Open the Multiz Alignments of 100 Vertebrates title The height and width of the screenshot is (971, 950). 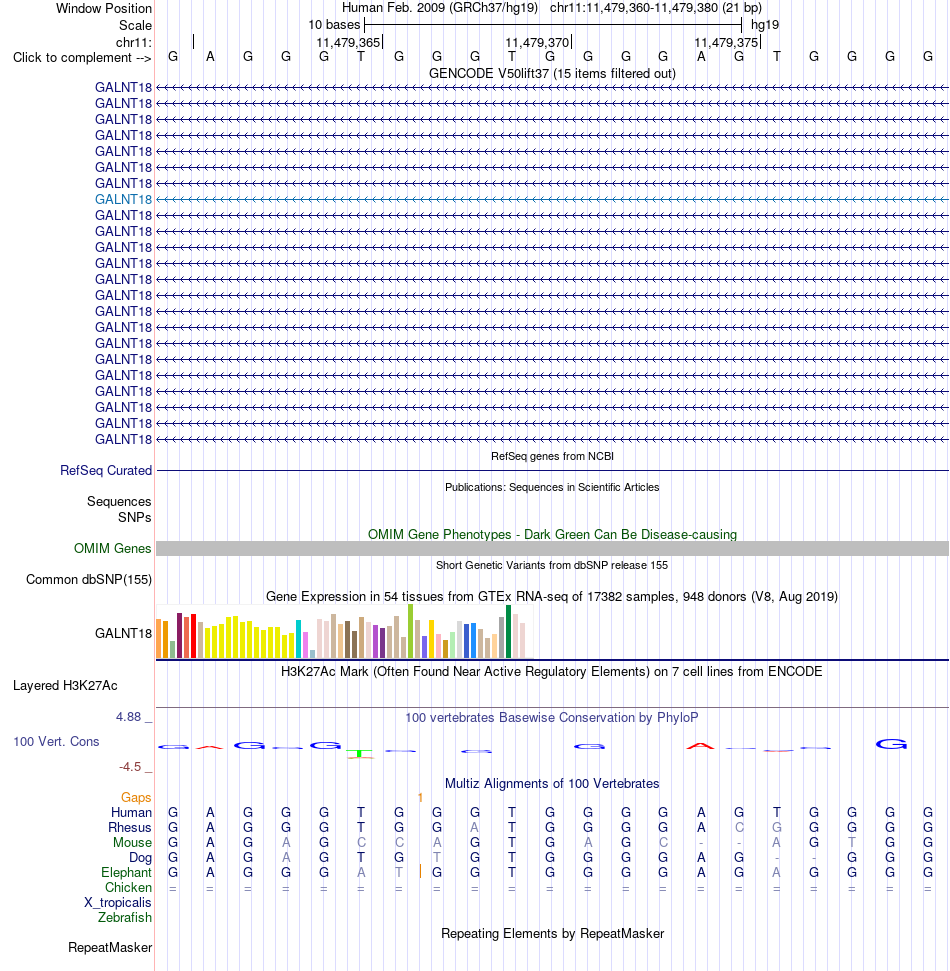click(x=552, y=784)
